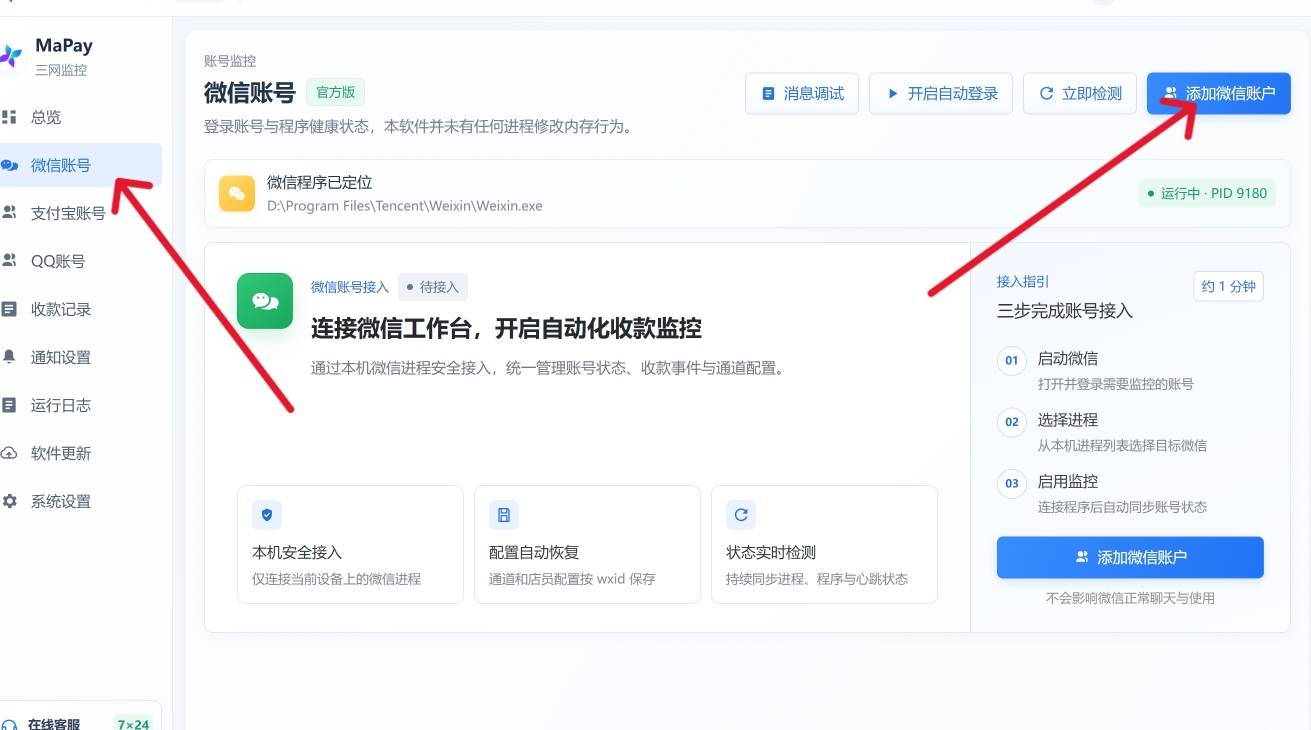The image size is (1311, 730).
Task: Select step 02 选择进程
Action: point(1130,432)
